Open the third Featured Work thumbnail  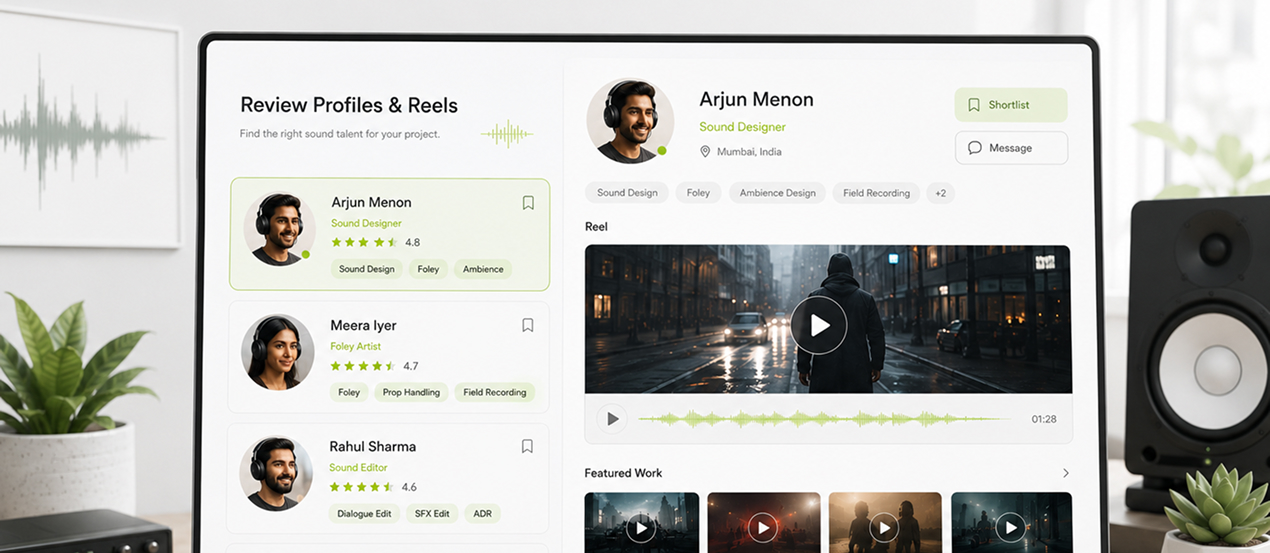pyautogui.click(x=885, y=523)
